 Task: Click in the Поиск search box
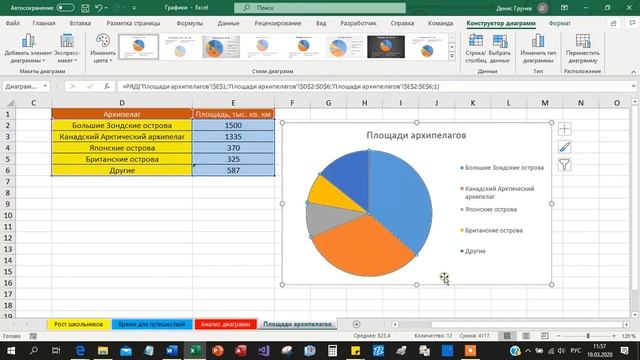coord(320,8)
